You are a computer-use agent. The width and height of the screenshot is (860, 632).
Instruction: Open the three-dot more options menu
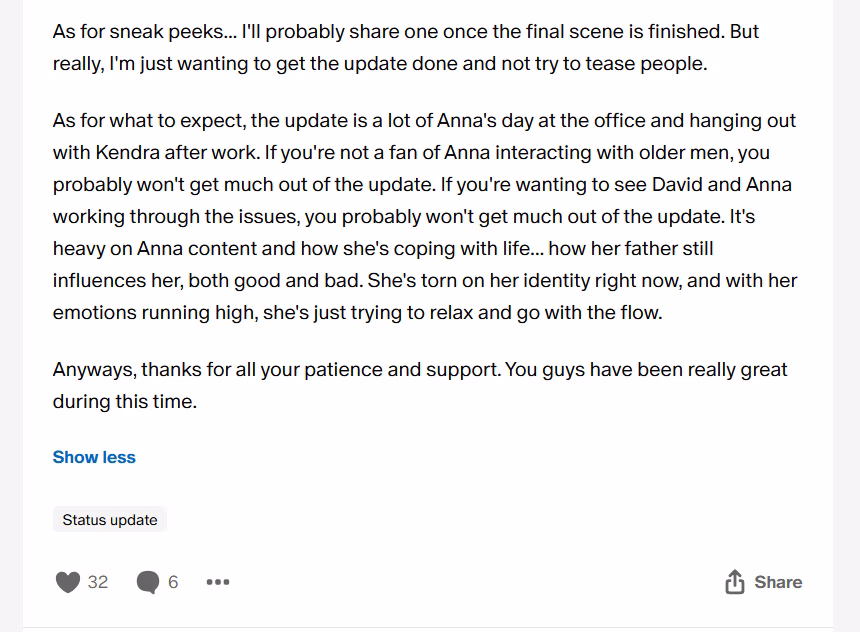coord(217,582)
